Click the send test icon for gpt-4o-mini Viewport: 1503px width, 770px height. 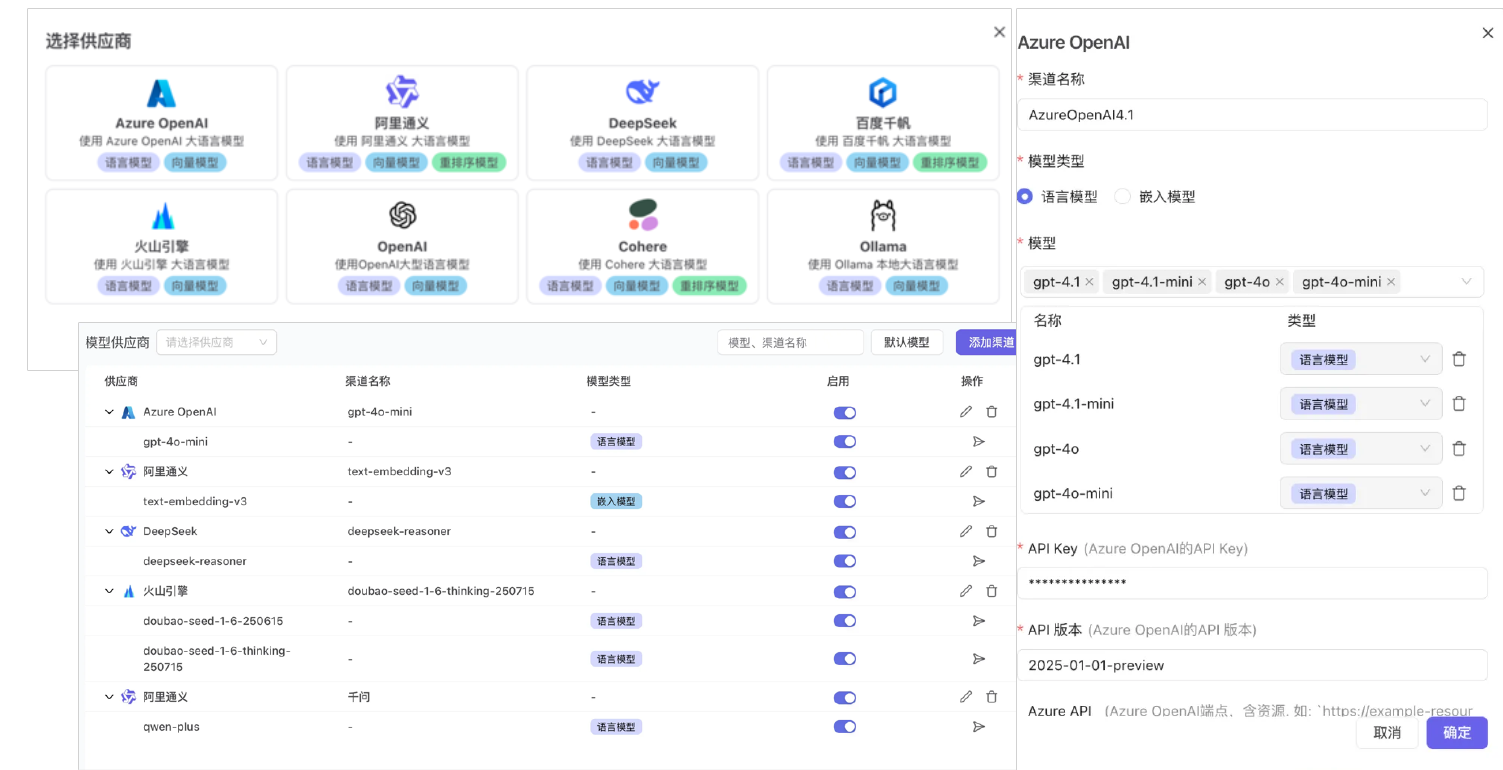coord(978,442)
